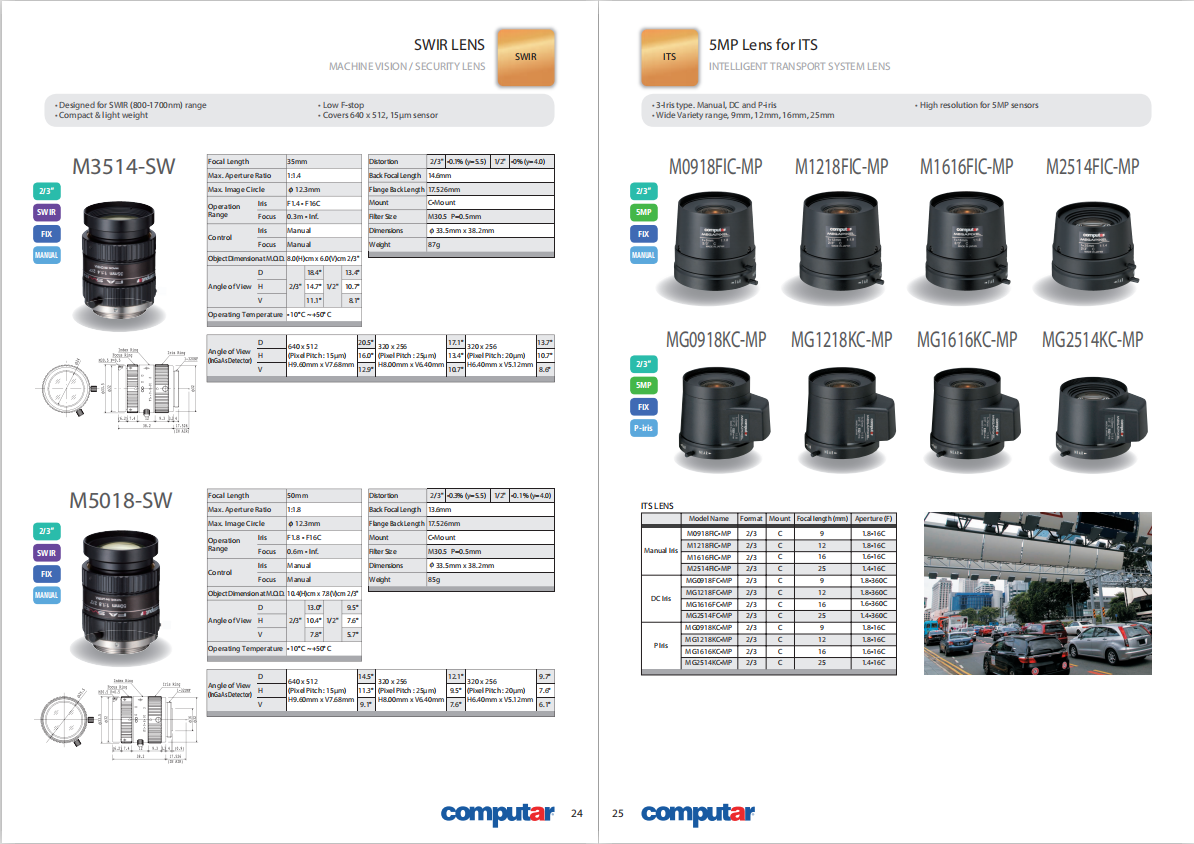
Task: Click the FIX badge beside the M3514-SW lens
Action: tap(46, 234)
